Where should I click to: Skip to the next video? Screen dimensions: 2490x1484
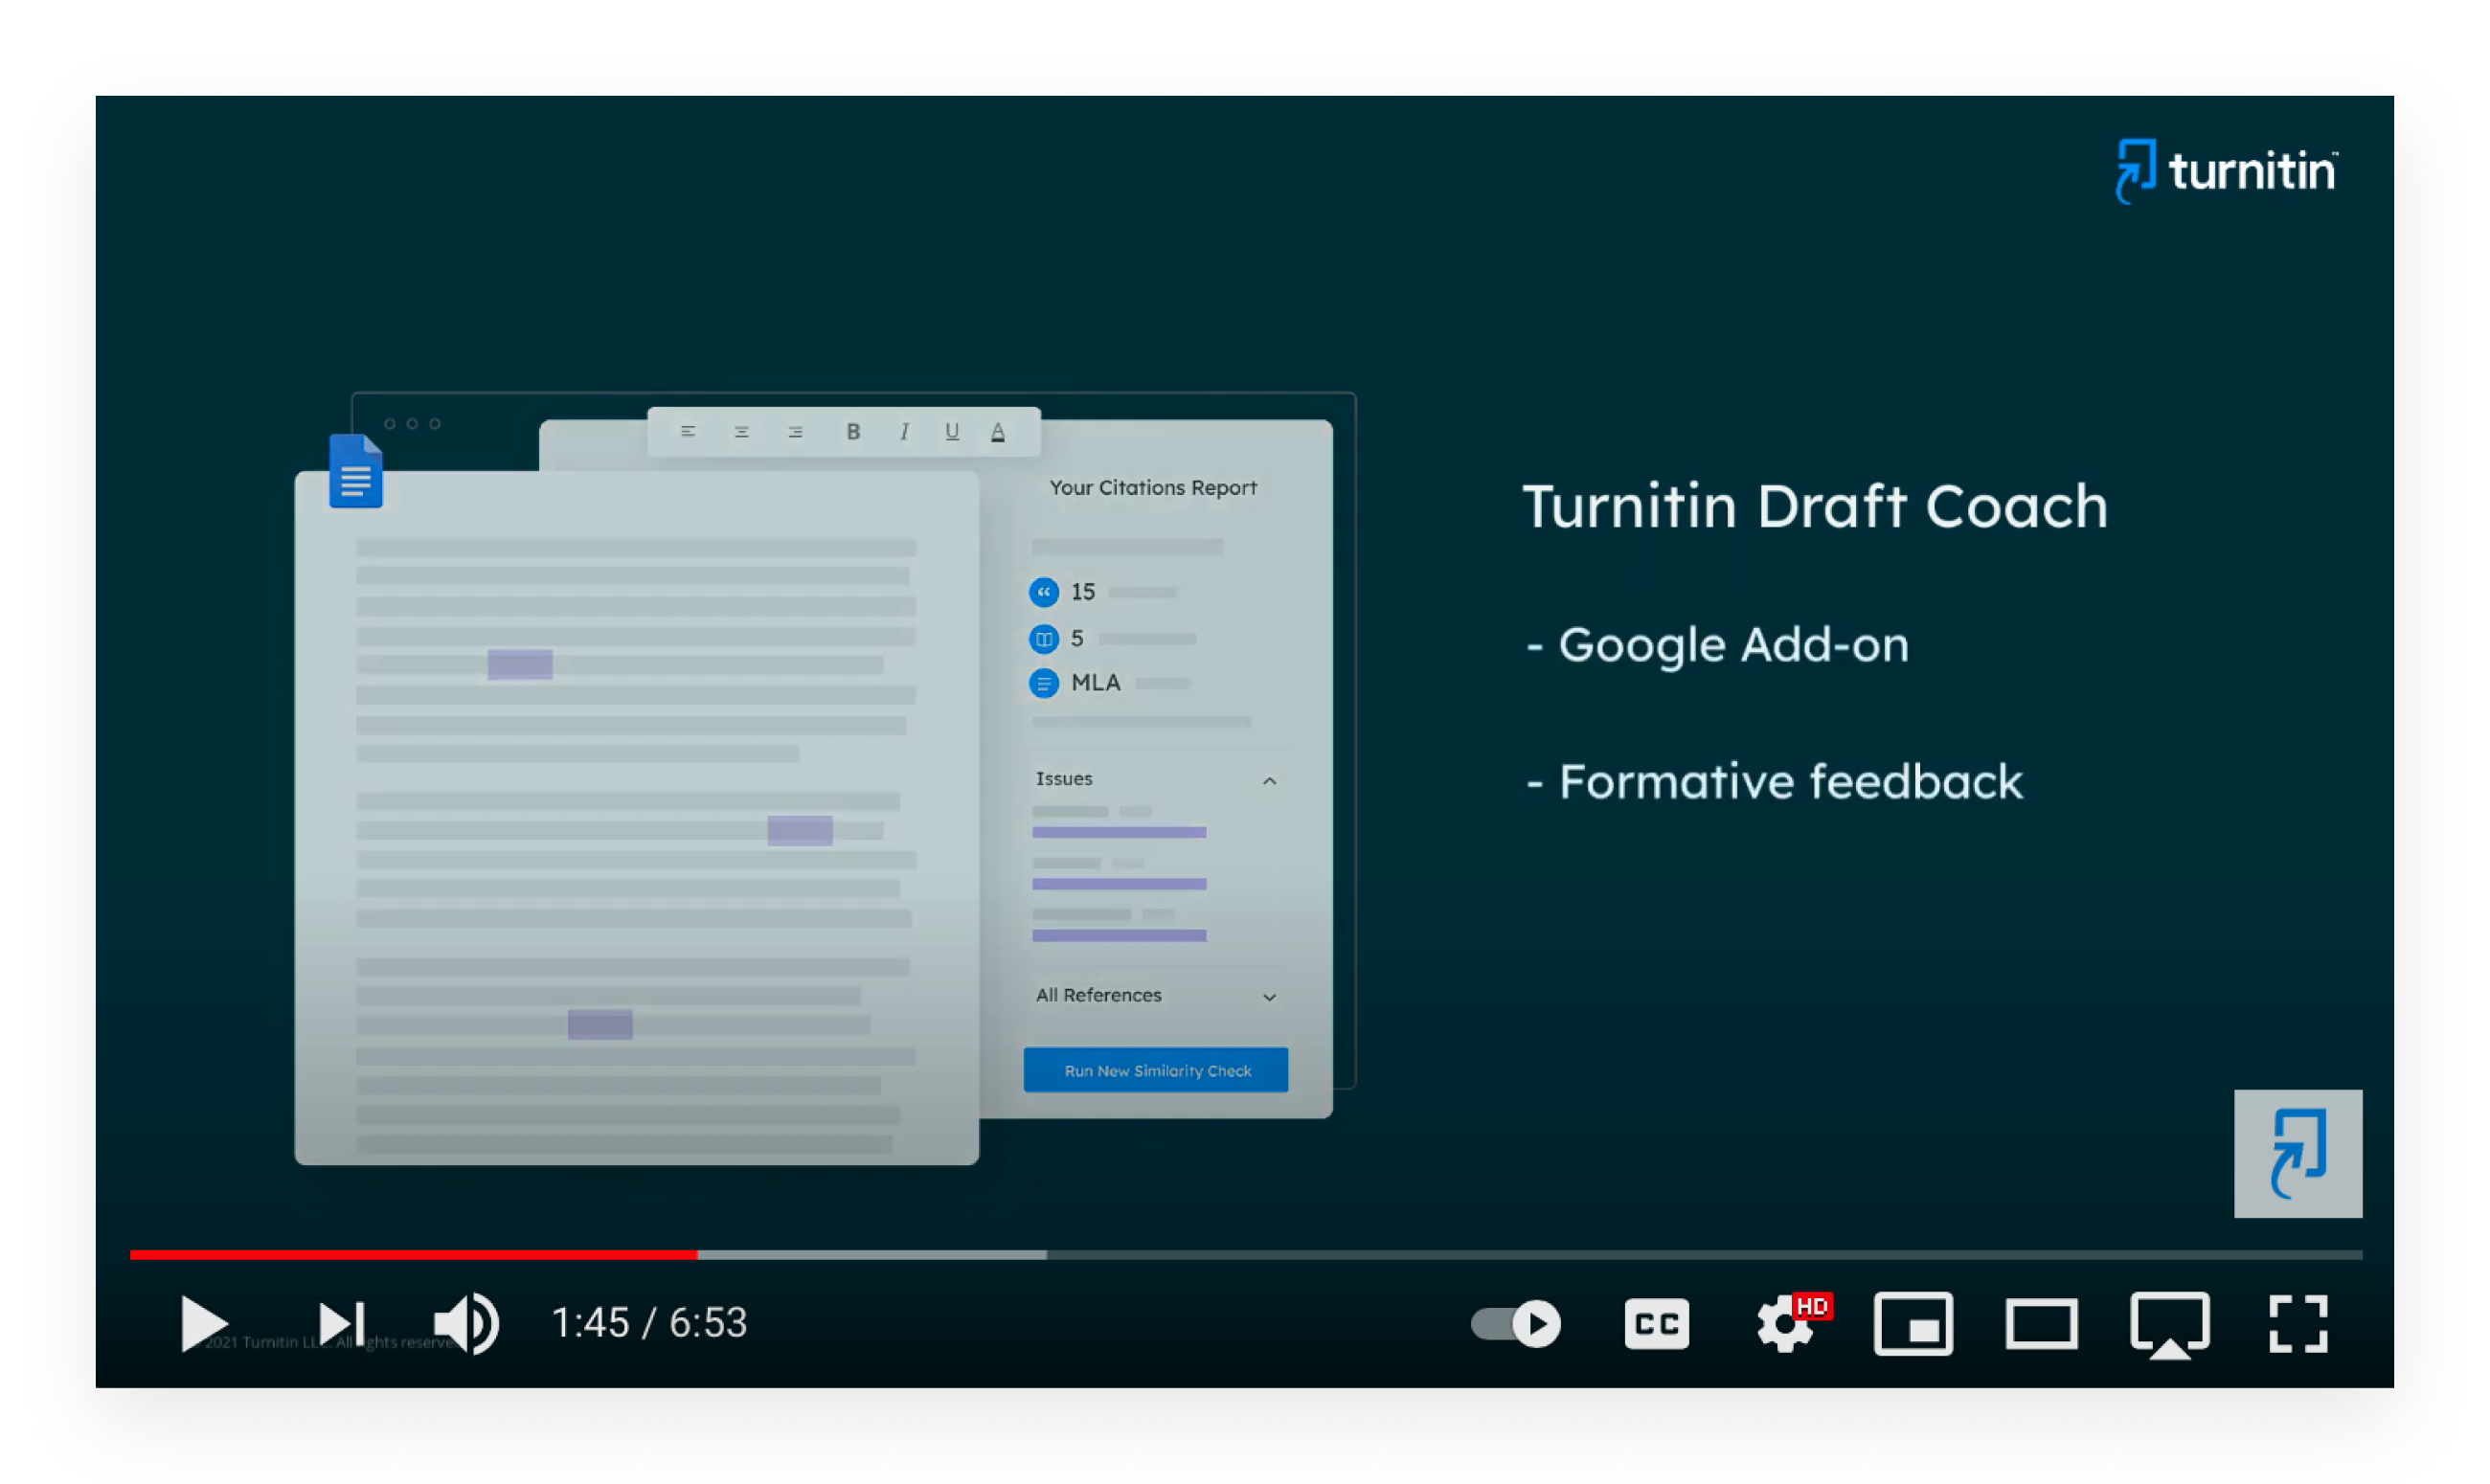click(341, 1323)
